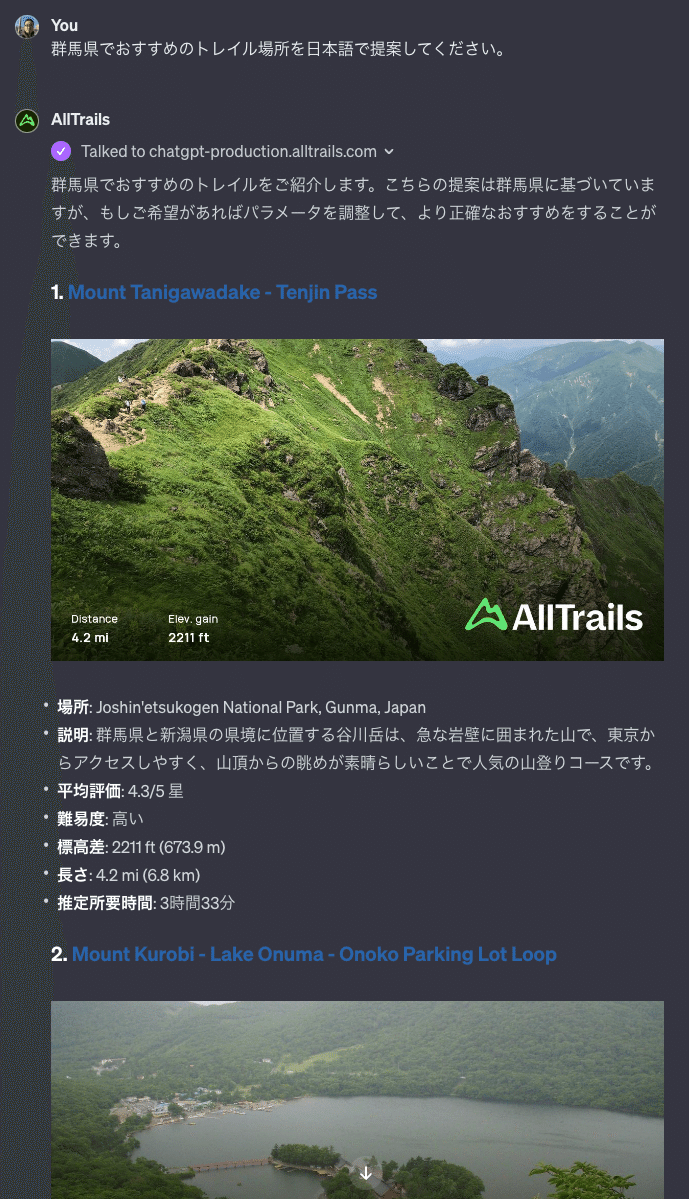Viewport: 689px width, 1199px height.
Task: Click the 'You' sender name
Action: (64, 25)
